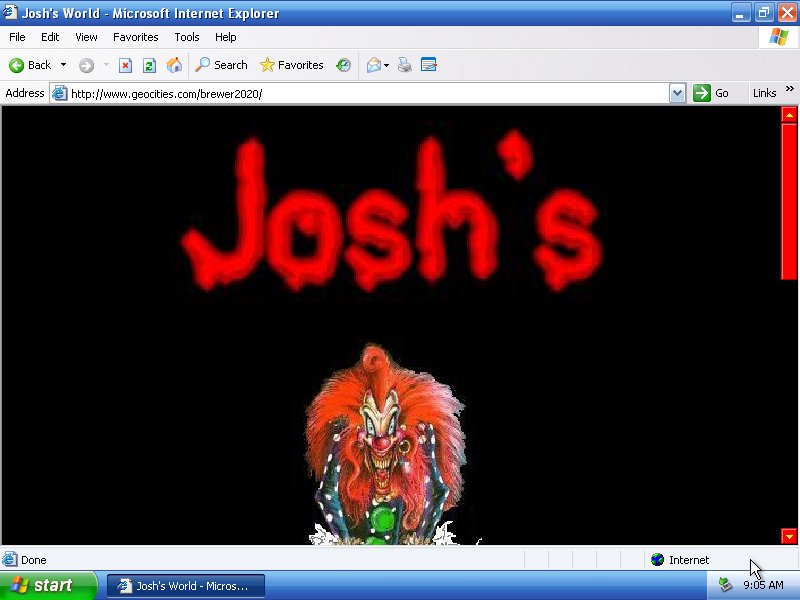Viewport: 800px width, 600px height.
Task: Go to Home page icon
Action: [x=174, y=65]
